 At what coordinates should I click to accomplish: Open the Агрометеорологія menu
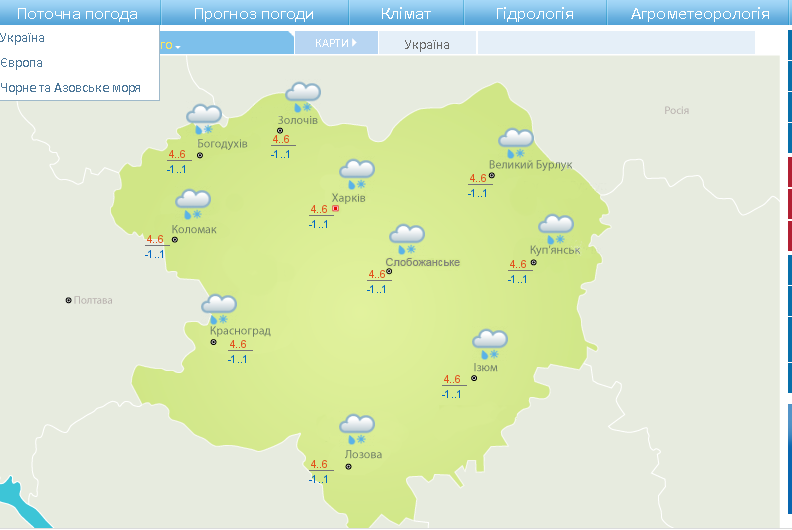tap(700, 13)
